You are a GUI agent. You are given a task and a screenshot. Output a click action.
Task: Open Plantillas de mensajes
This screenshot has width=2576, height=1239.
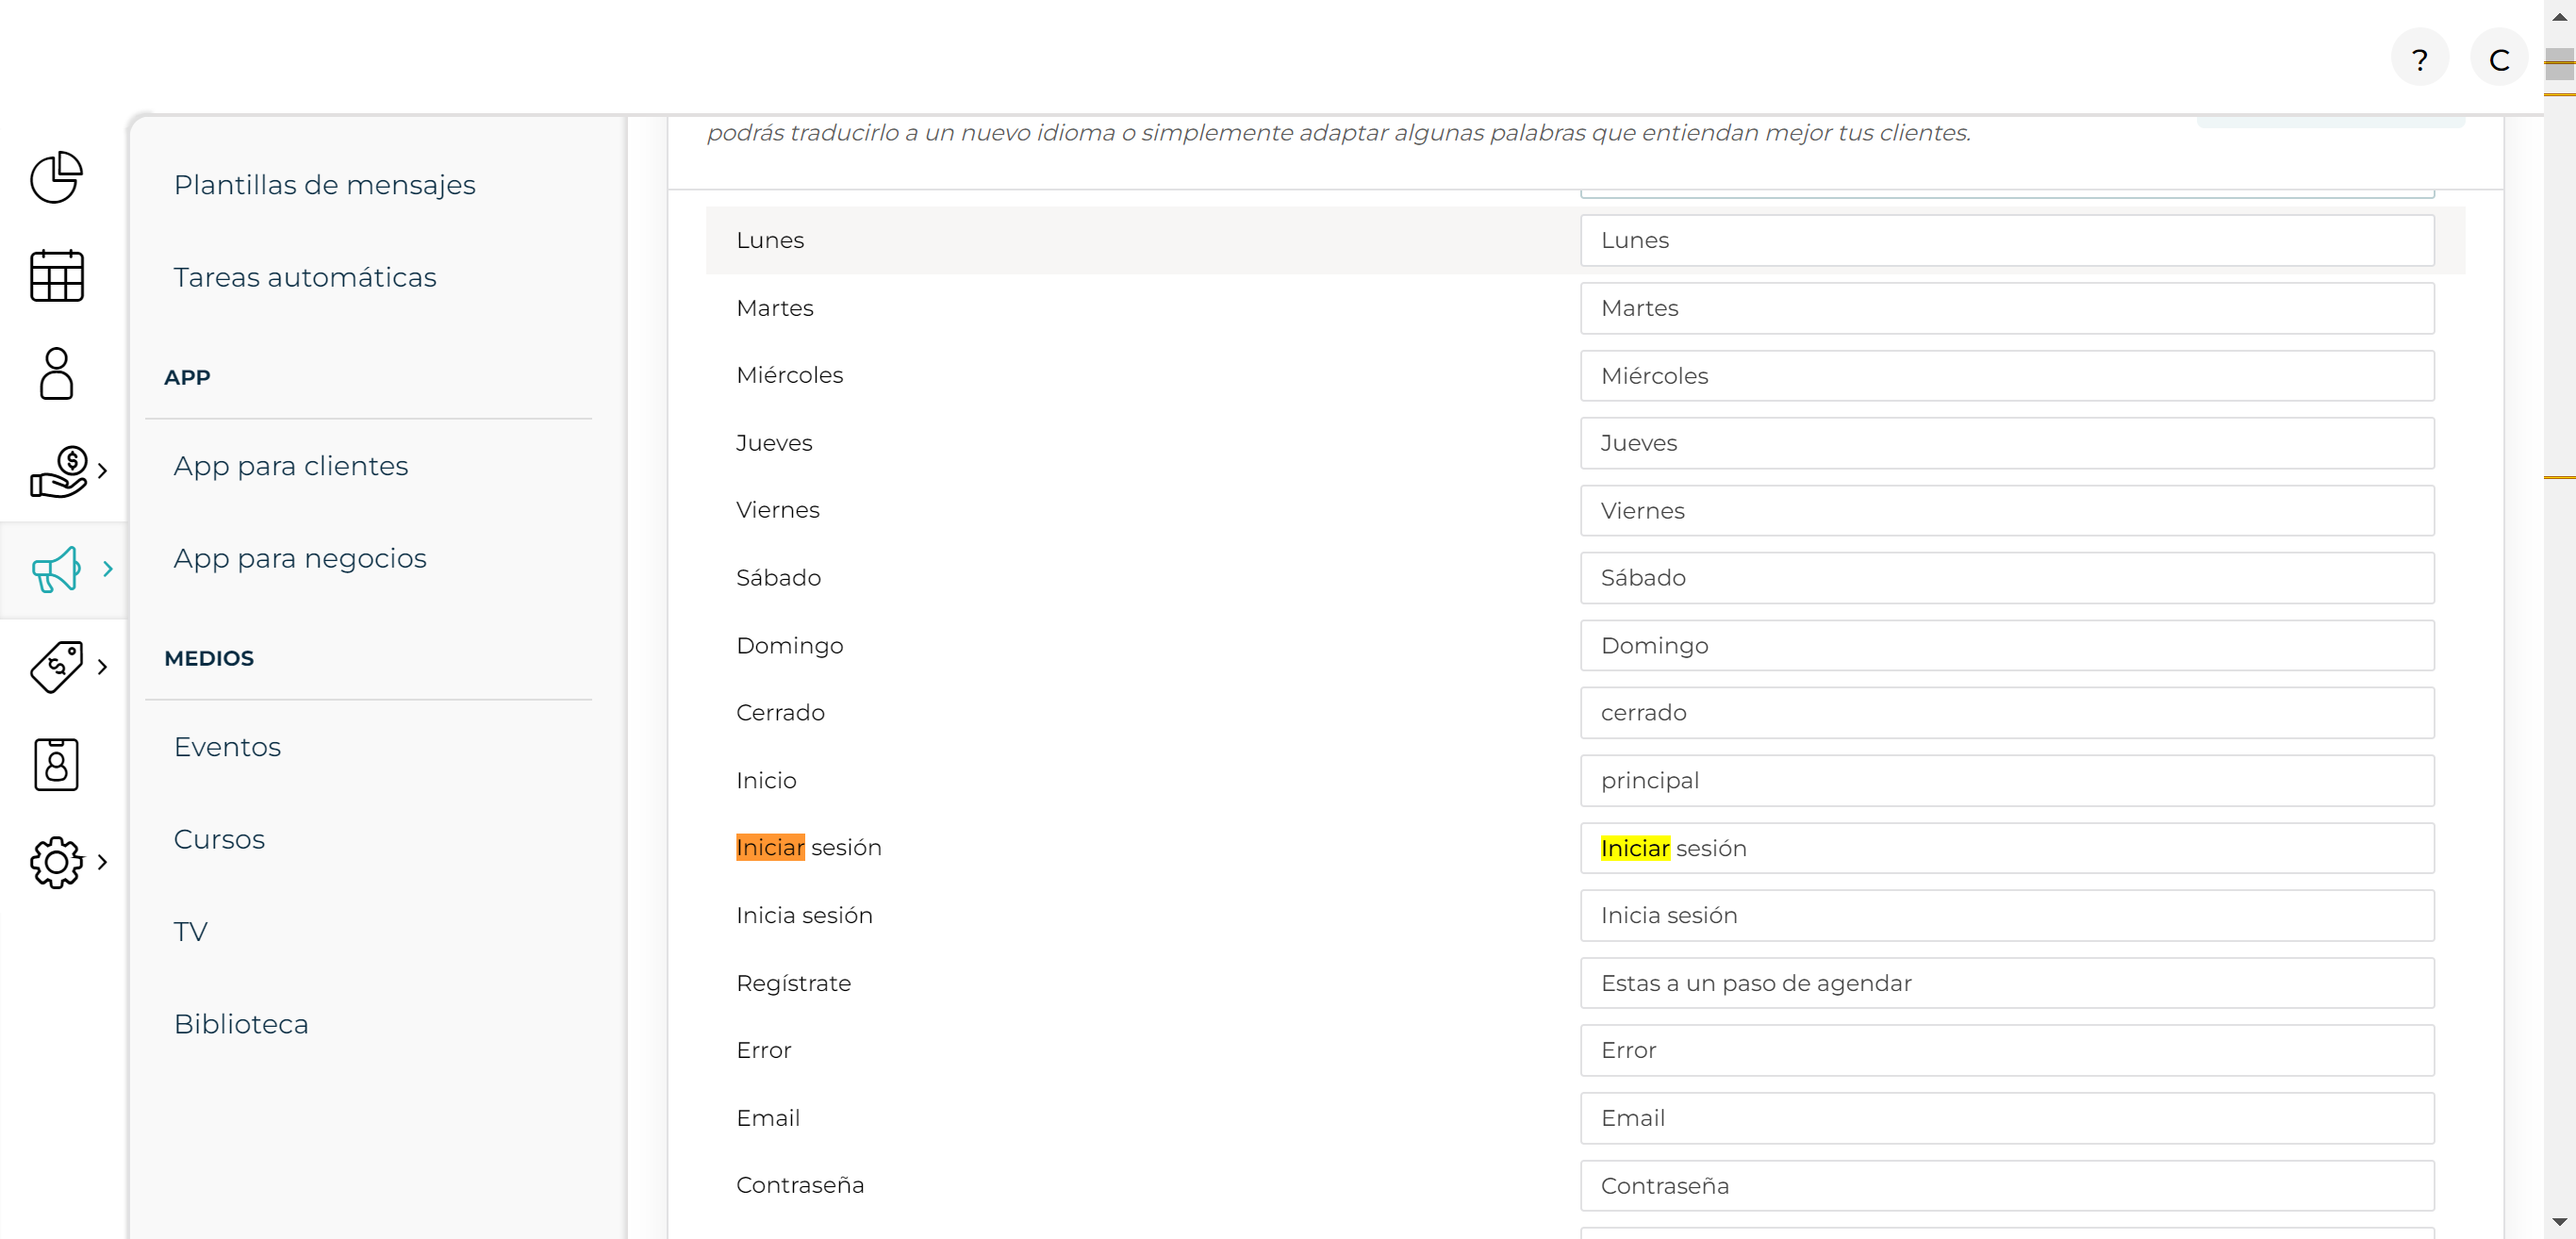pyautogui.click(x=324, y=185)
